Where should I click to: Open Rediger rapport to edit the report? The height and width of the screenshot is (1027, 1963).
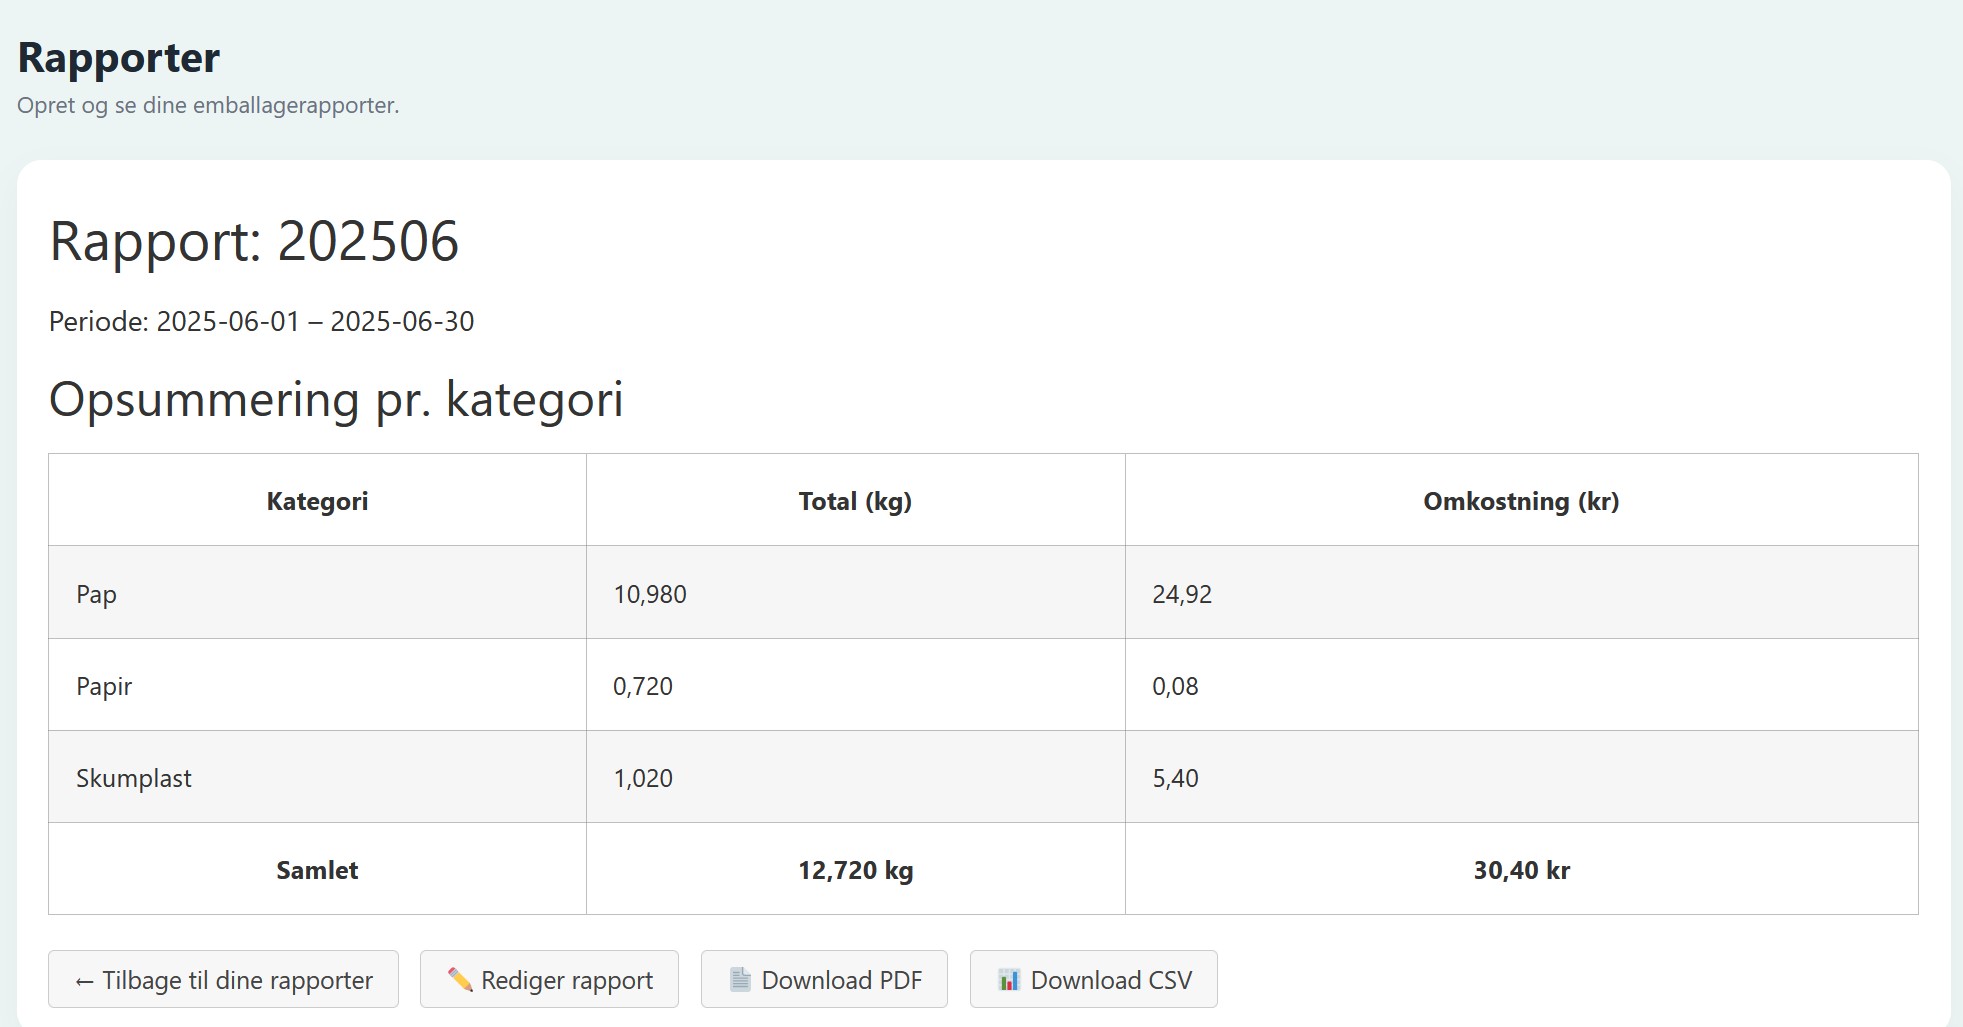(x=549, y=979)
